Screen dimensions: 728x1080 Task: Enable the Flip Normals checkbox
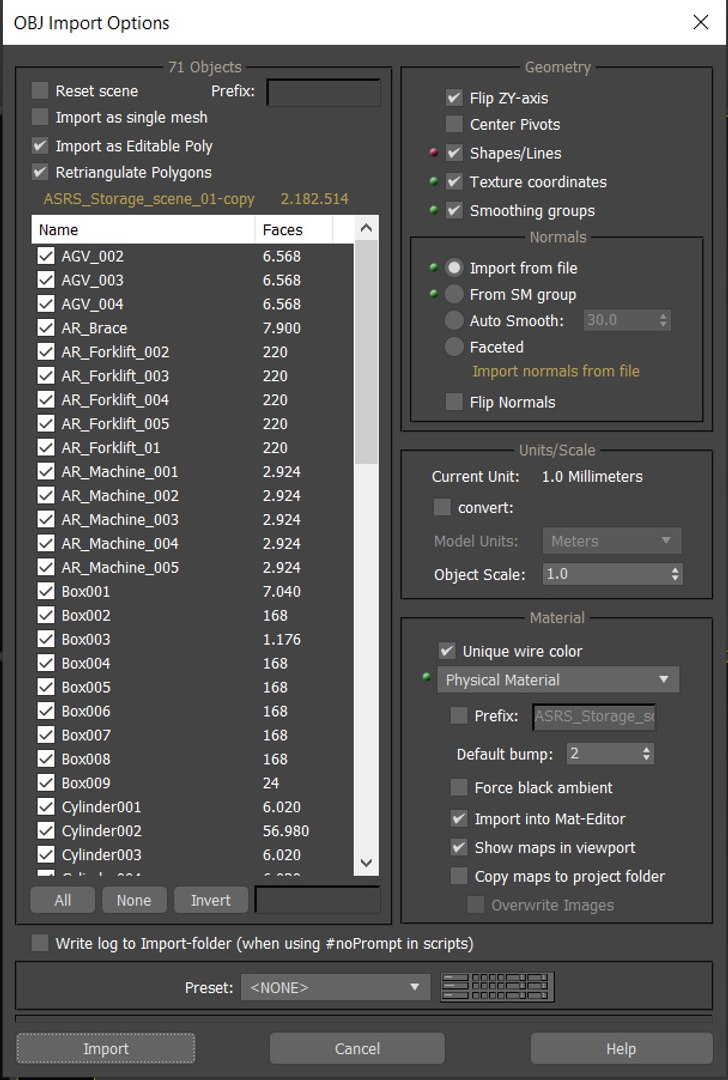454,402
